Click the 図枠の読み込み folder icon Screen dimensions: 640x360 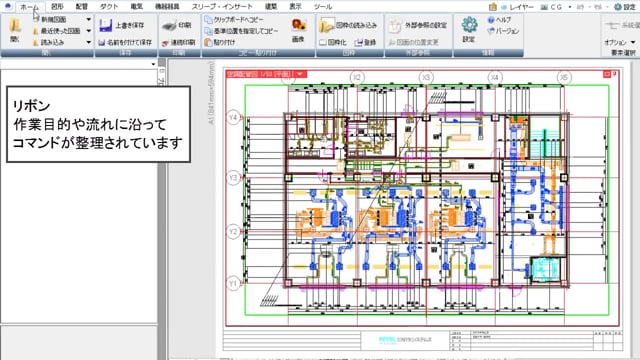click(x=326, y=25)
